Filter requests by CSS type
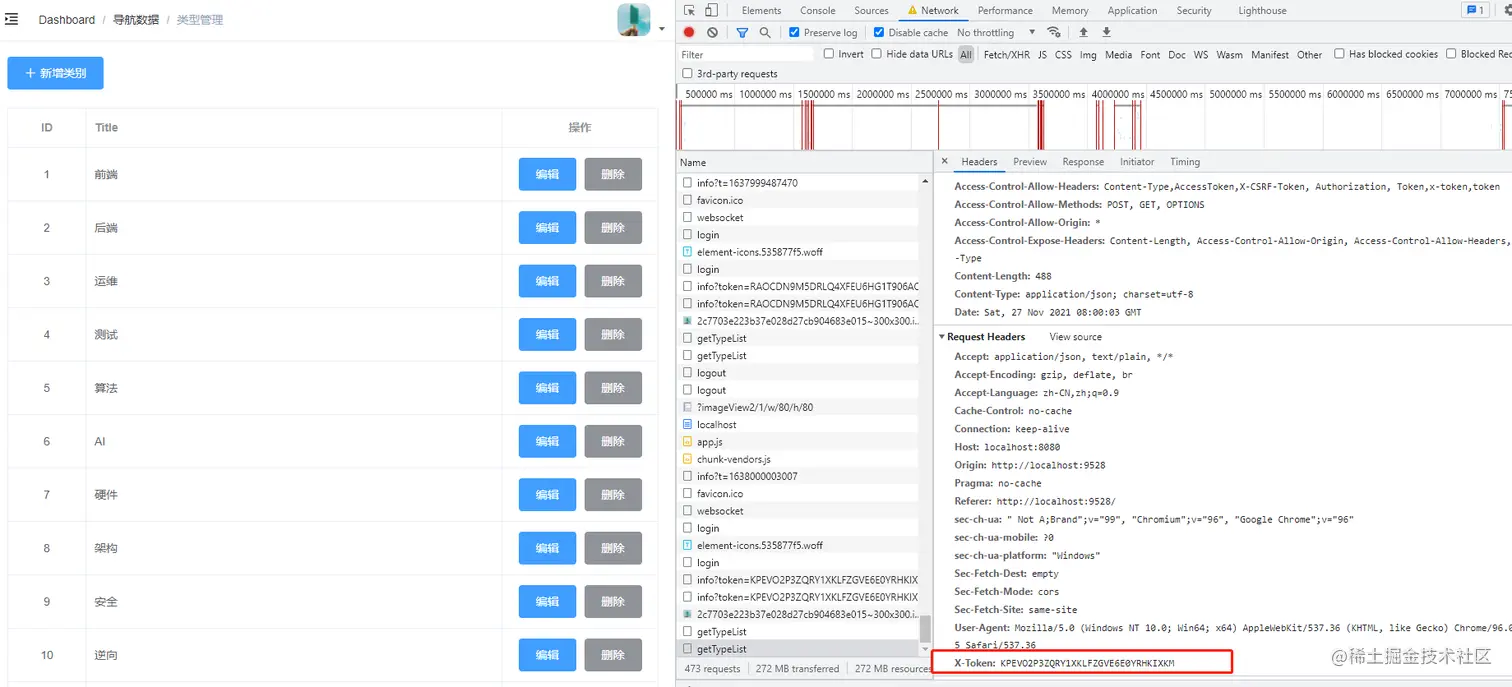The height and width of the screenshot is (687, 1512). coord(1063,54)
